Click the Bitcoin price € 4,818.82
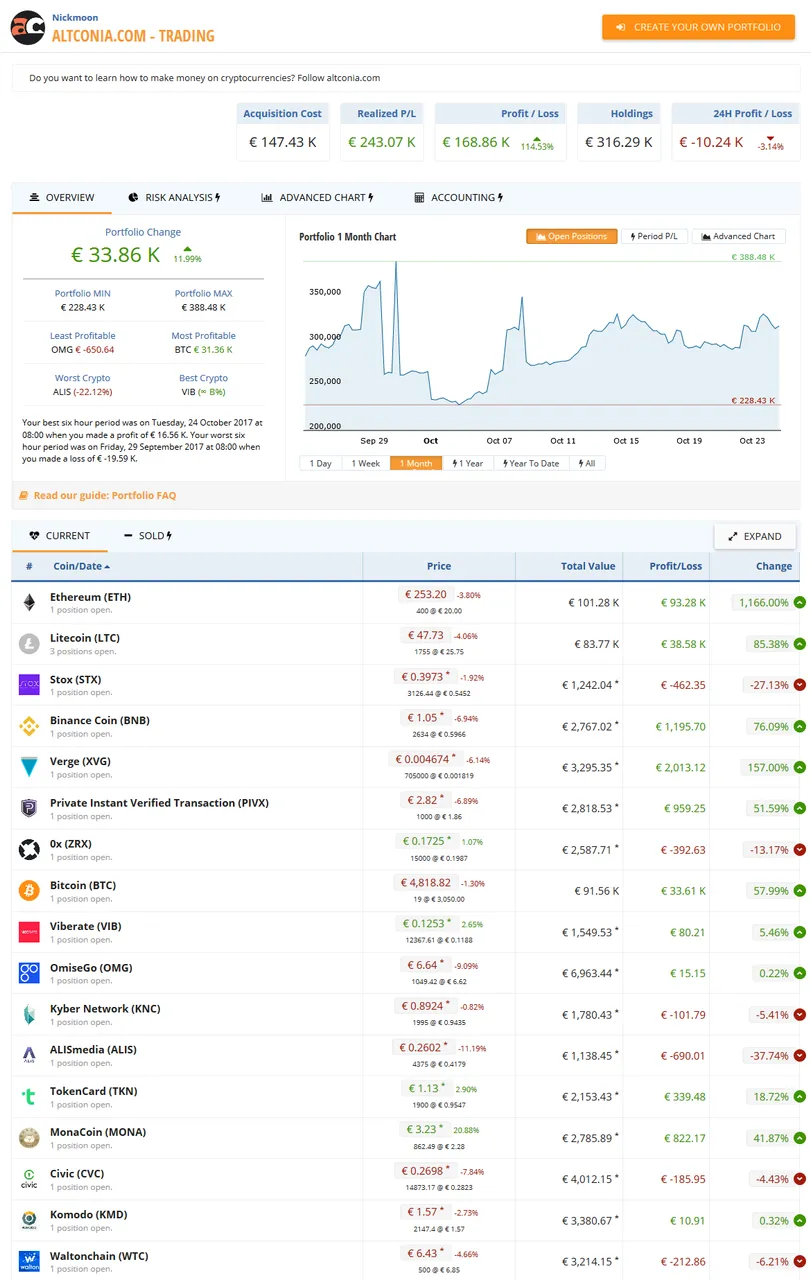This screenshot has width=811, height=1280. (x=426, y=883)
